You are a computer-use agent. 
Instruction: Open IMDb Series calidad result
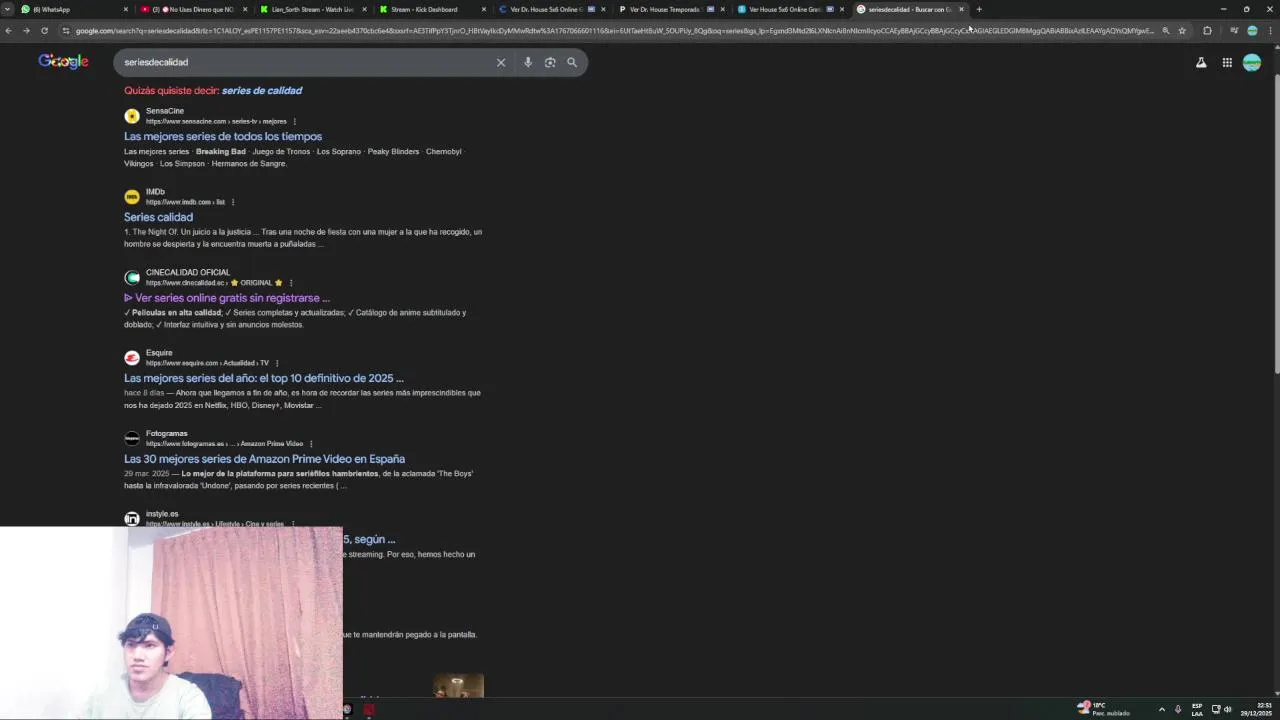158,217
